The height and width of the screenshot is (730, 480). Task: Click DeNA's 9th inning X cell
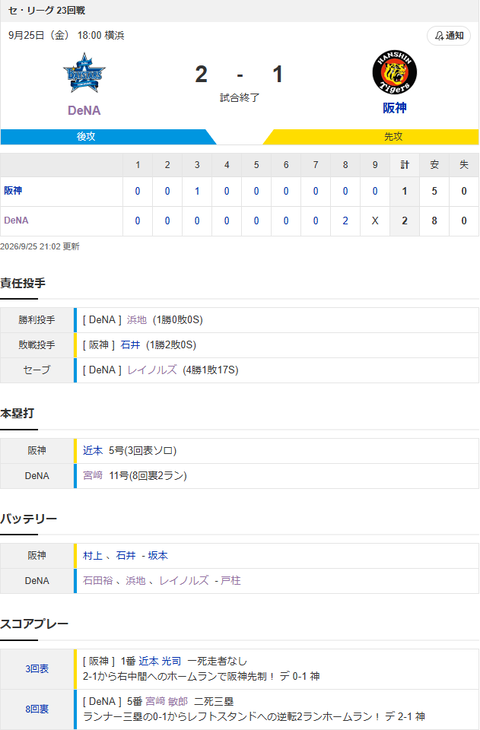[x=375, y=221]
